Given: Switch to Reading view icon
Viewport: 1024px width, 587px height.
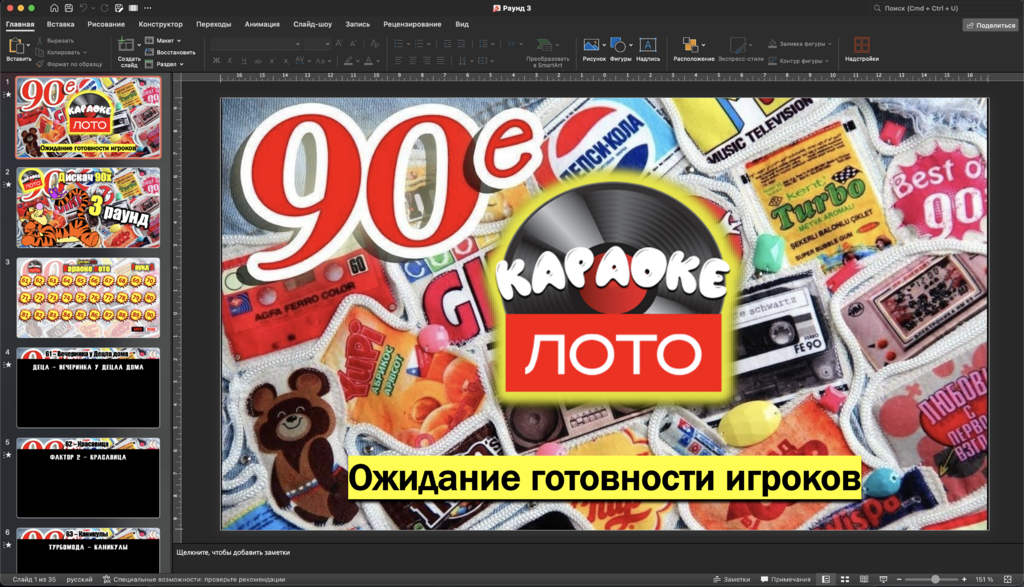Looking at the screenshot, I should coord(864,579).
